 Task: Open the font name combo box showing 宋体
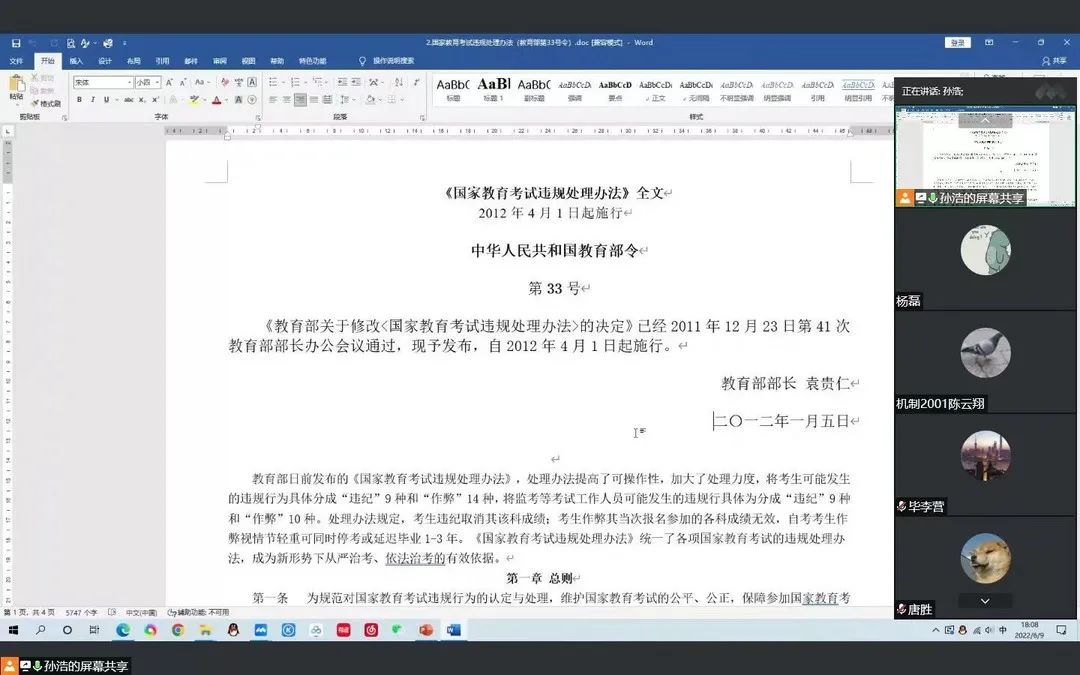[103, 83]
